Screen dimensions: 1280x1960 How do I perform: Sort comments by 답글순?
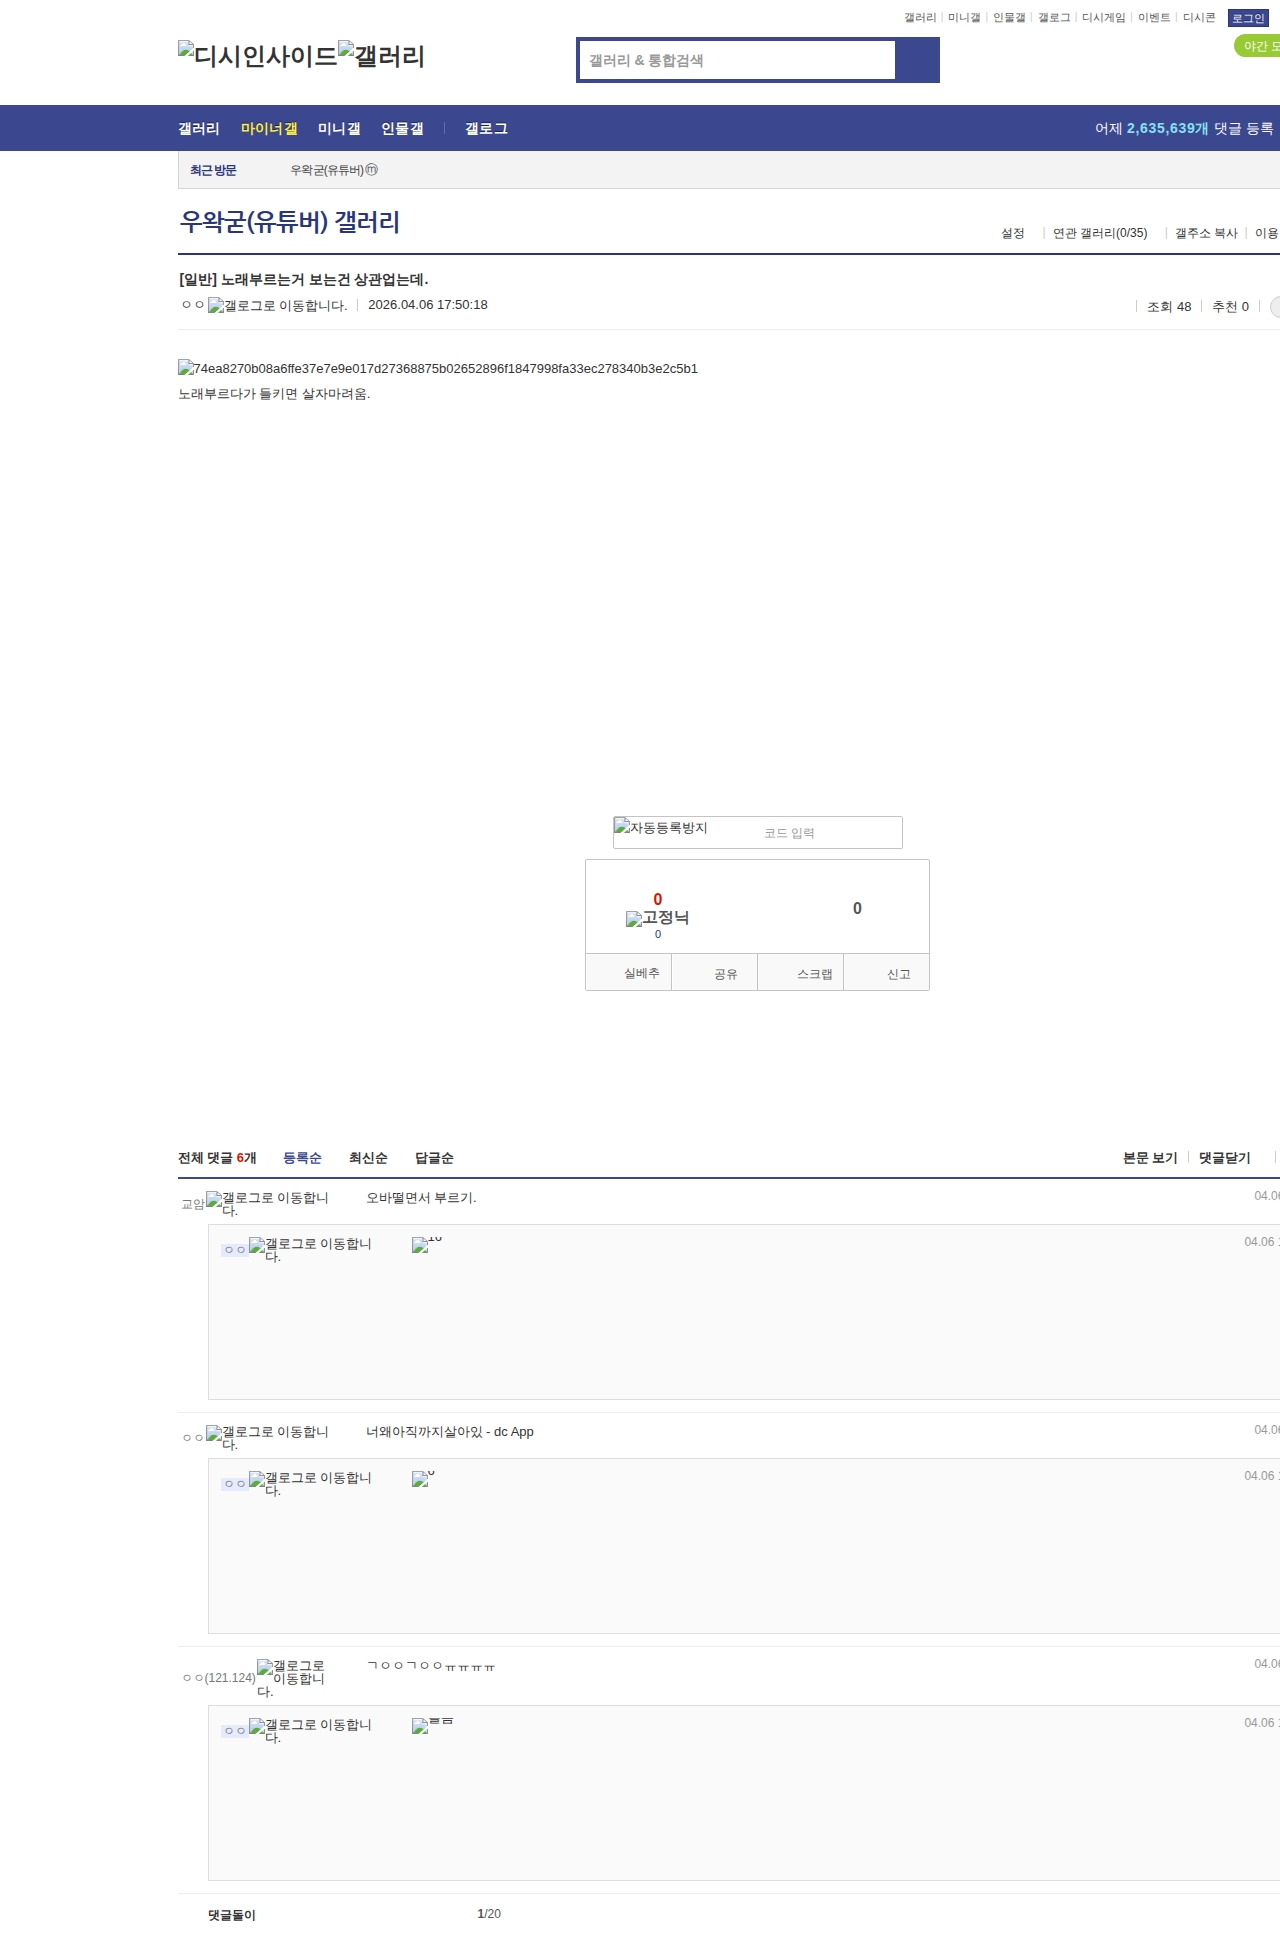tap(434, 1158)
